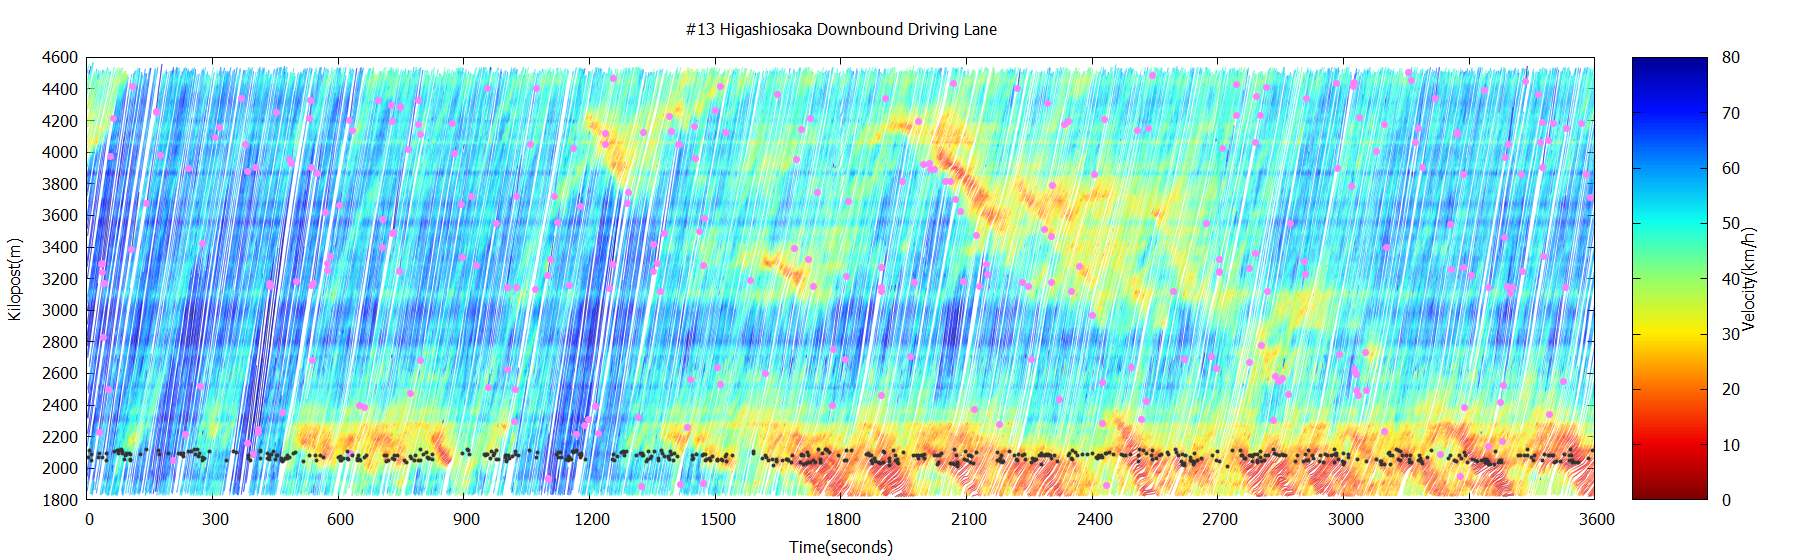Image resolution: width=1820 pixels, height=560 pixels.
Task: Pick the 900 tick on the time axis
Action: point(466,519)
